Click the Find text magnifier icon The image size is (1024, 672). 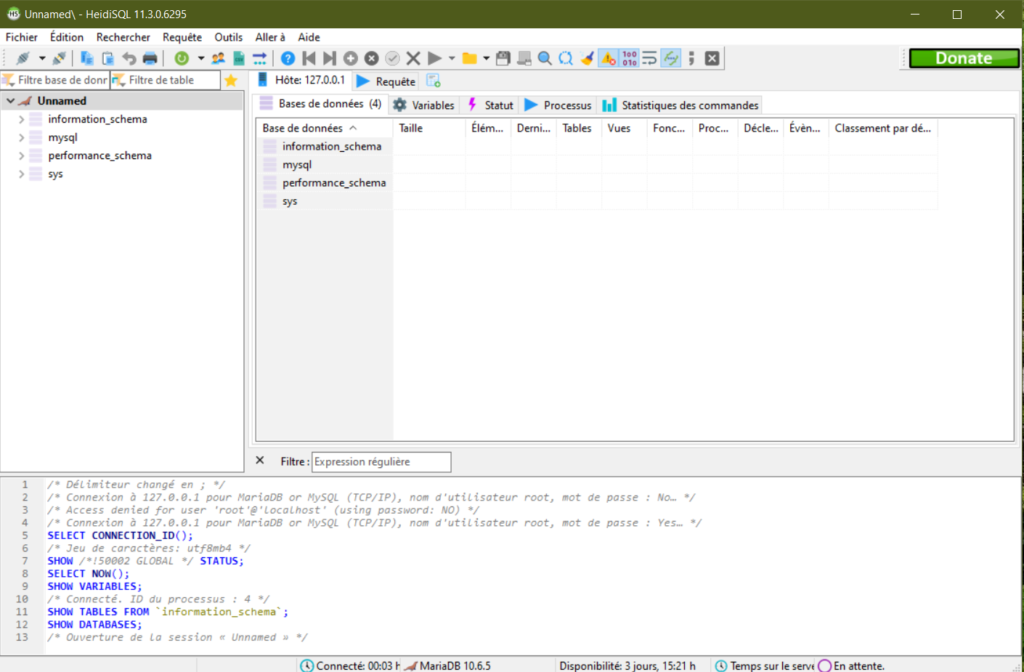tap(545, 58)
